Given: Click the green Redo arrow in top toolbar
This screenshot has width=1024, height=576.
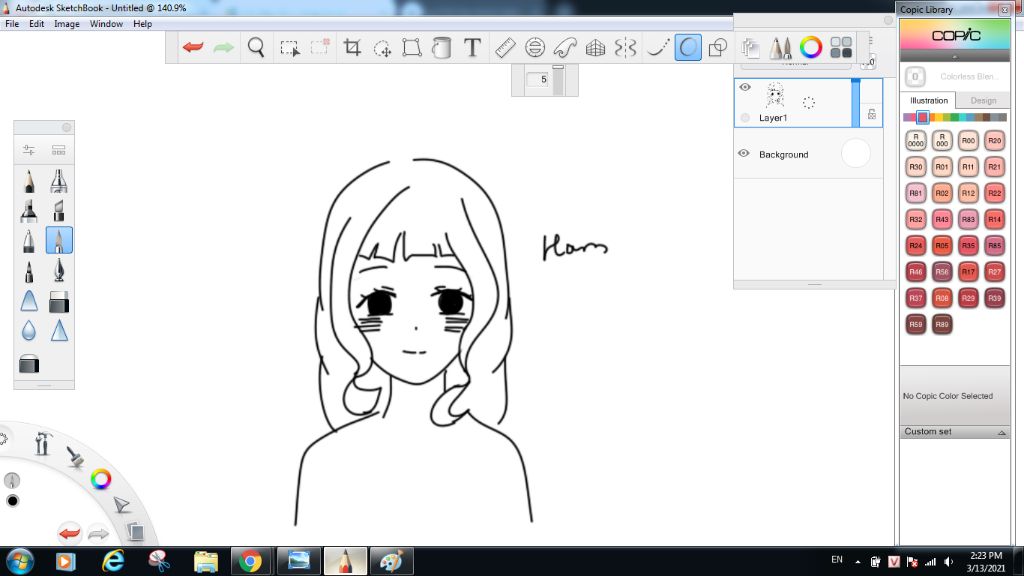Looking at the screenshot, I should click(223, 47).
